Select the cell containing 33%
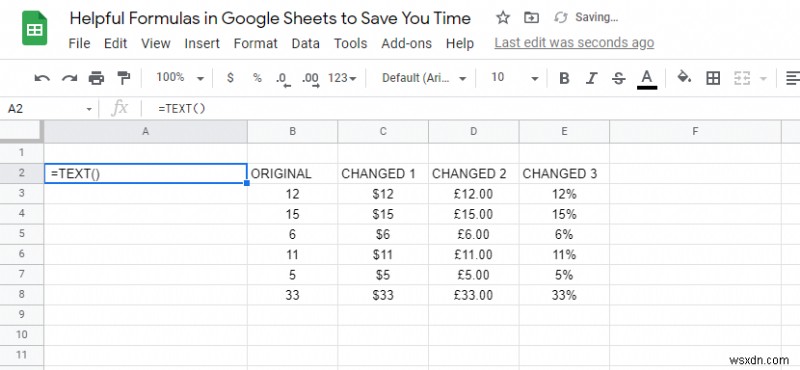The width and height of the screenshot is (800, 370). tap(564, 295)
